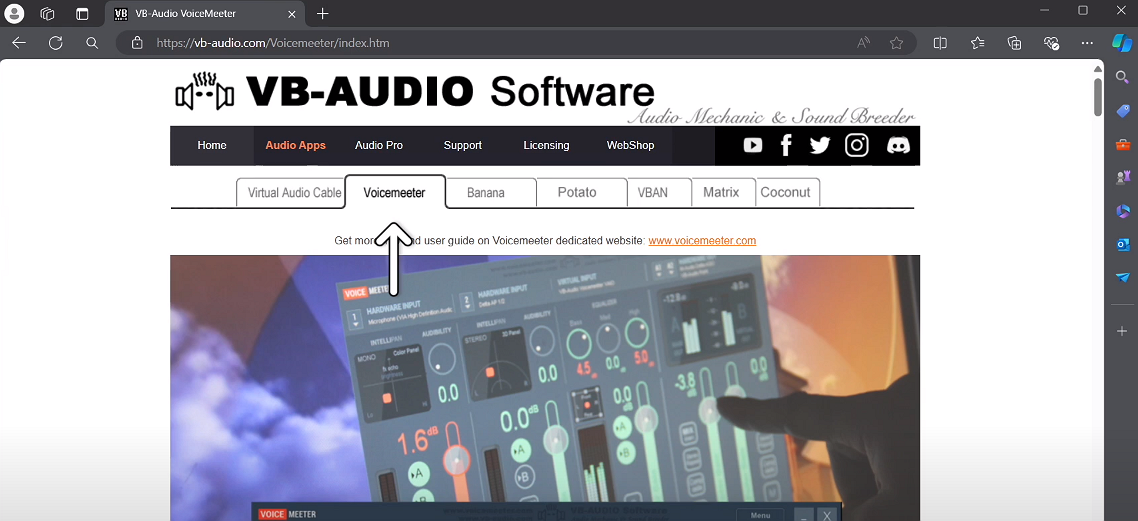Close the VB-Audio VoiceMeeter tab

pos(291,13)
